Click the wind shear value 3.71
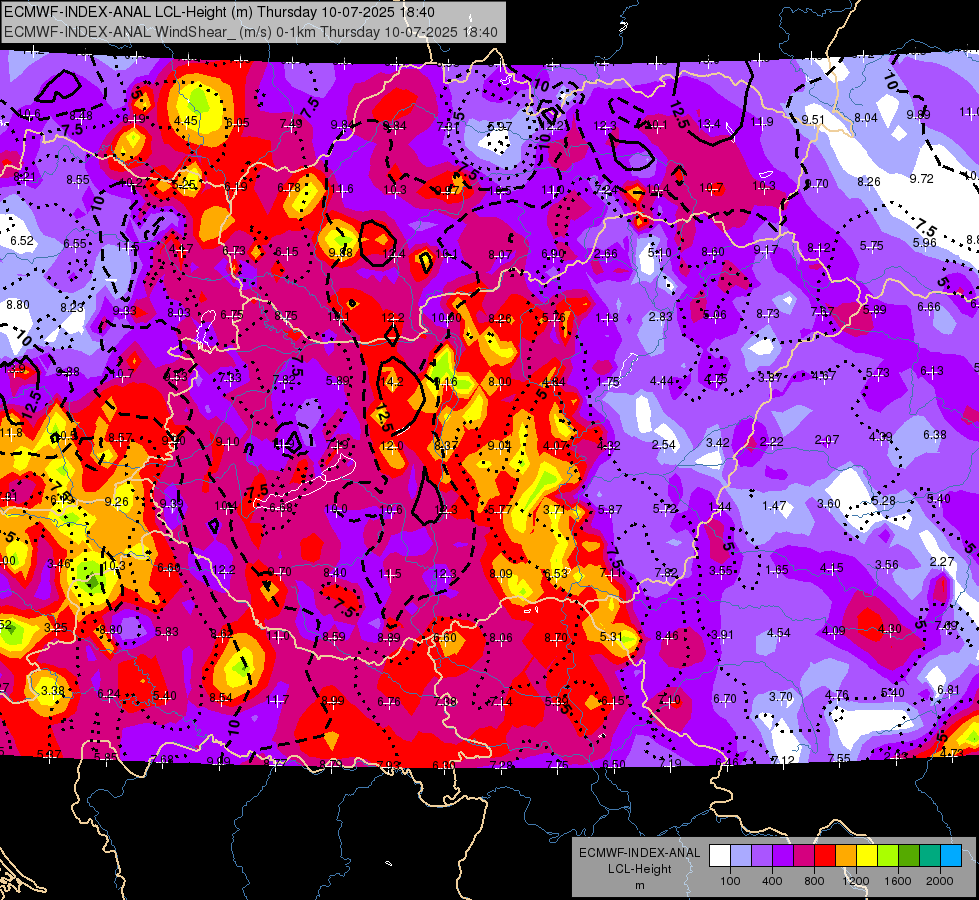The image size is (979, 900). (x=554, y=510)
